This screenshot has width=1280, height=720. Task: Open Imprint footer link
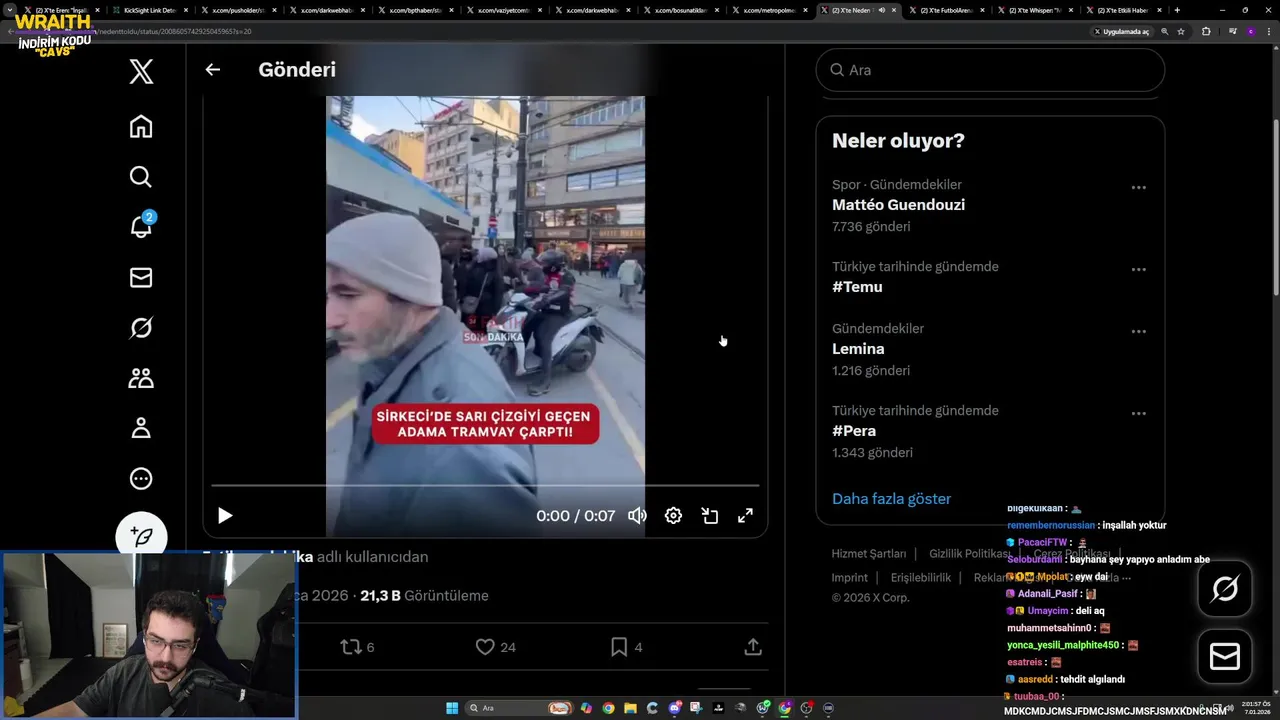pyautogui.click(x=850, y=578)
